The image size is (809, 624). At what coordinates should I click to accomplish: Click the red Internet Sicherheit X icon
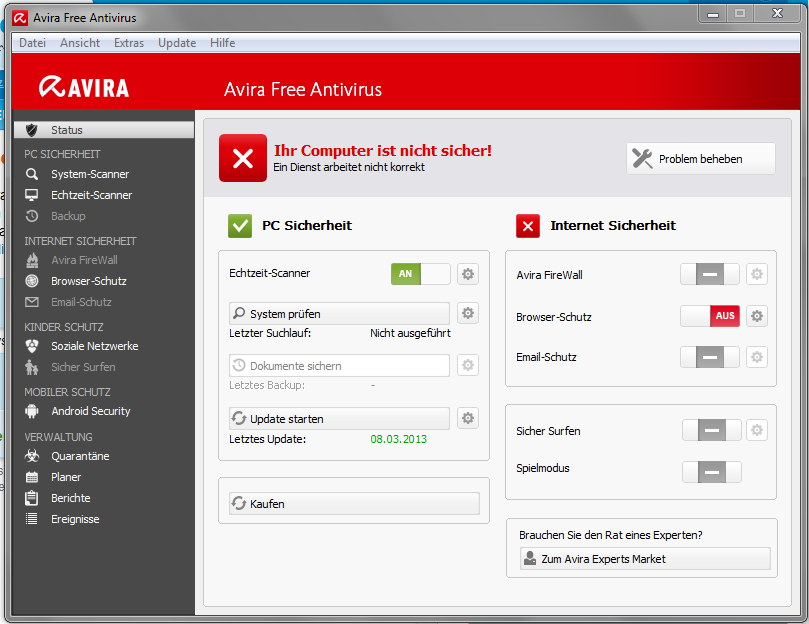point(528,226)
